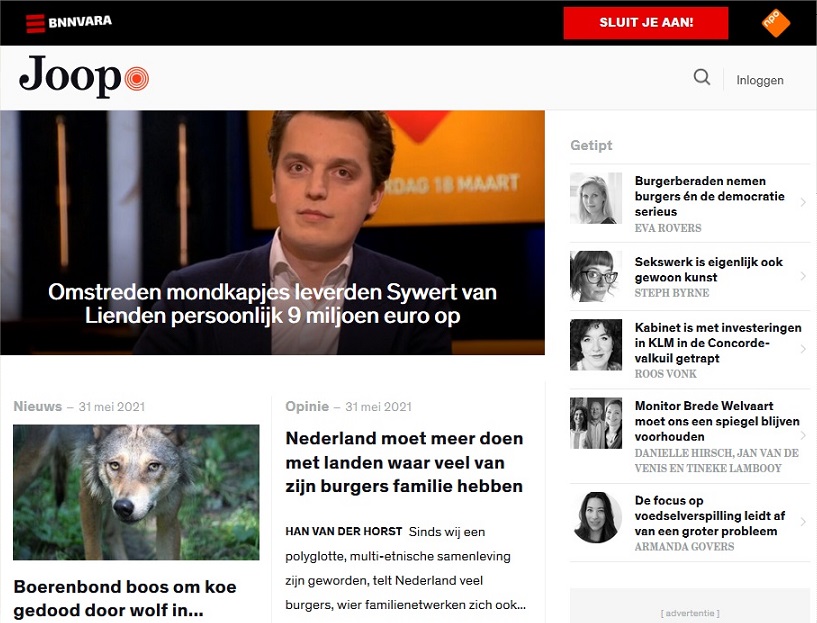Select the Opinie category label

click(307, 406)
